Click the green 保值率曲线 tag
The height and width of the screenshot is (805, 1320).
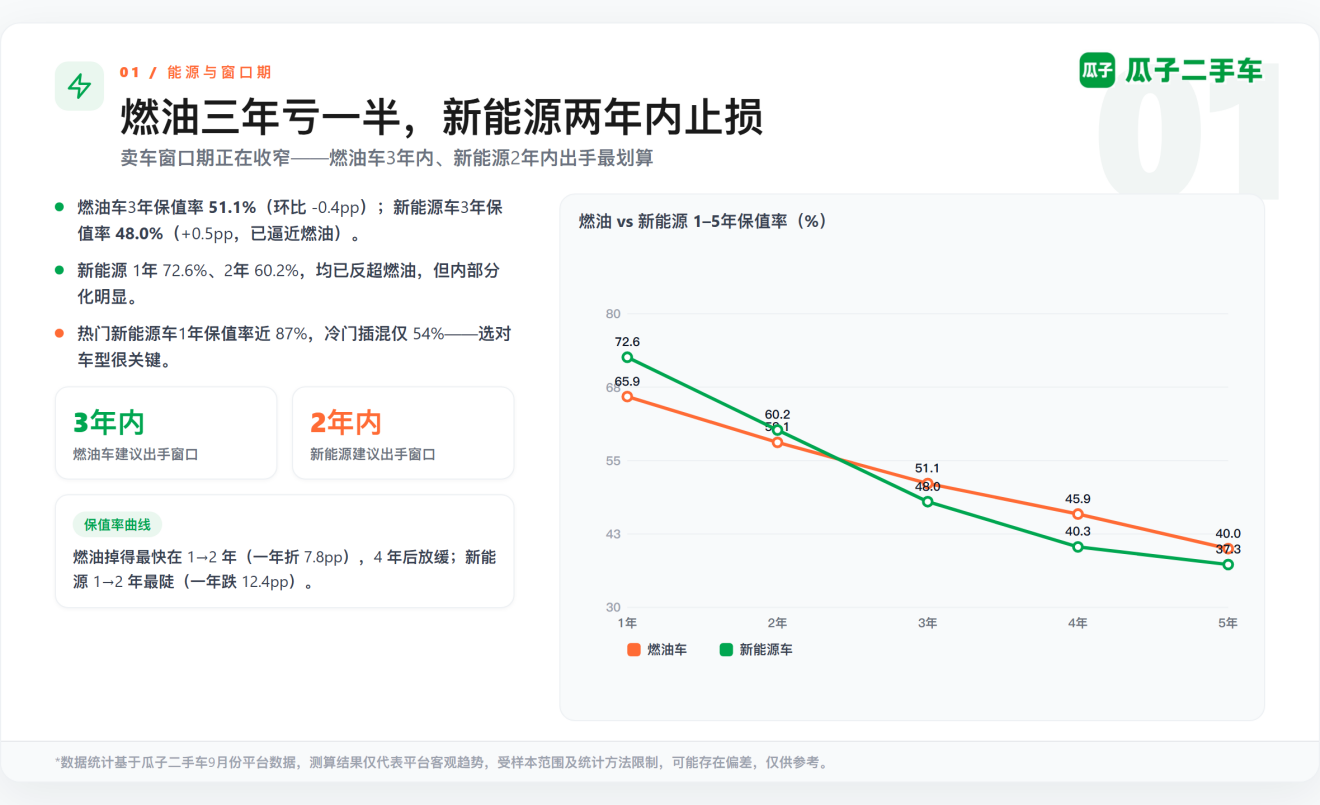117,525
